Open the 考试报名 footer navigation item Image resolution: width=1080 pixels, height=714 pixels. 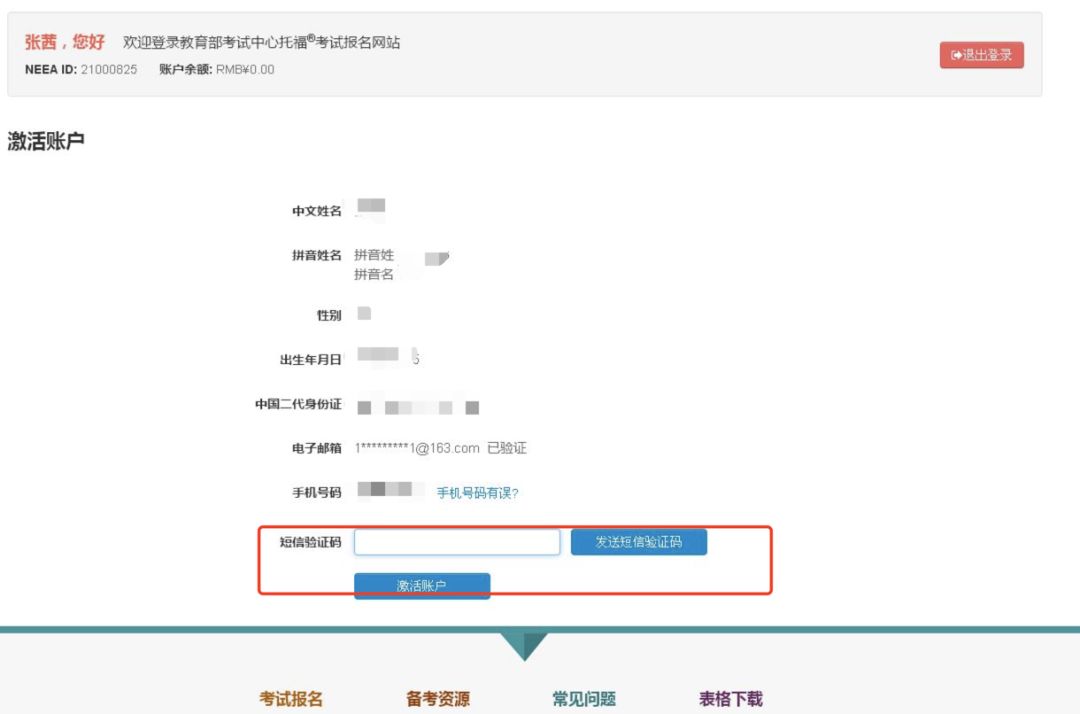[x=288, y=698]
